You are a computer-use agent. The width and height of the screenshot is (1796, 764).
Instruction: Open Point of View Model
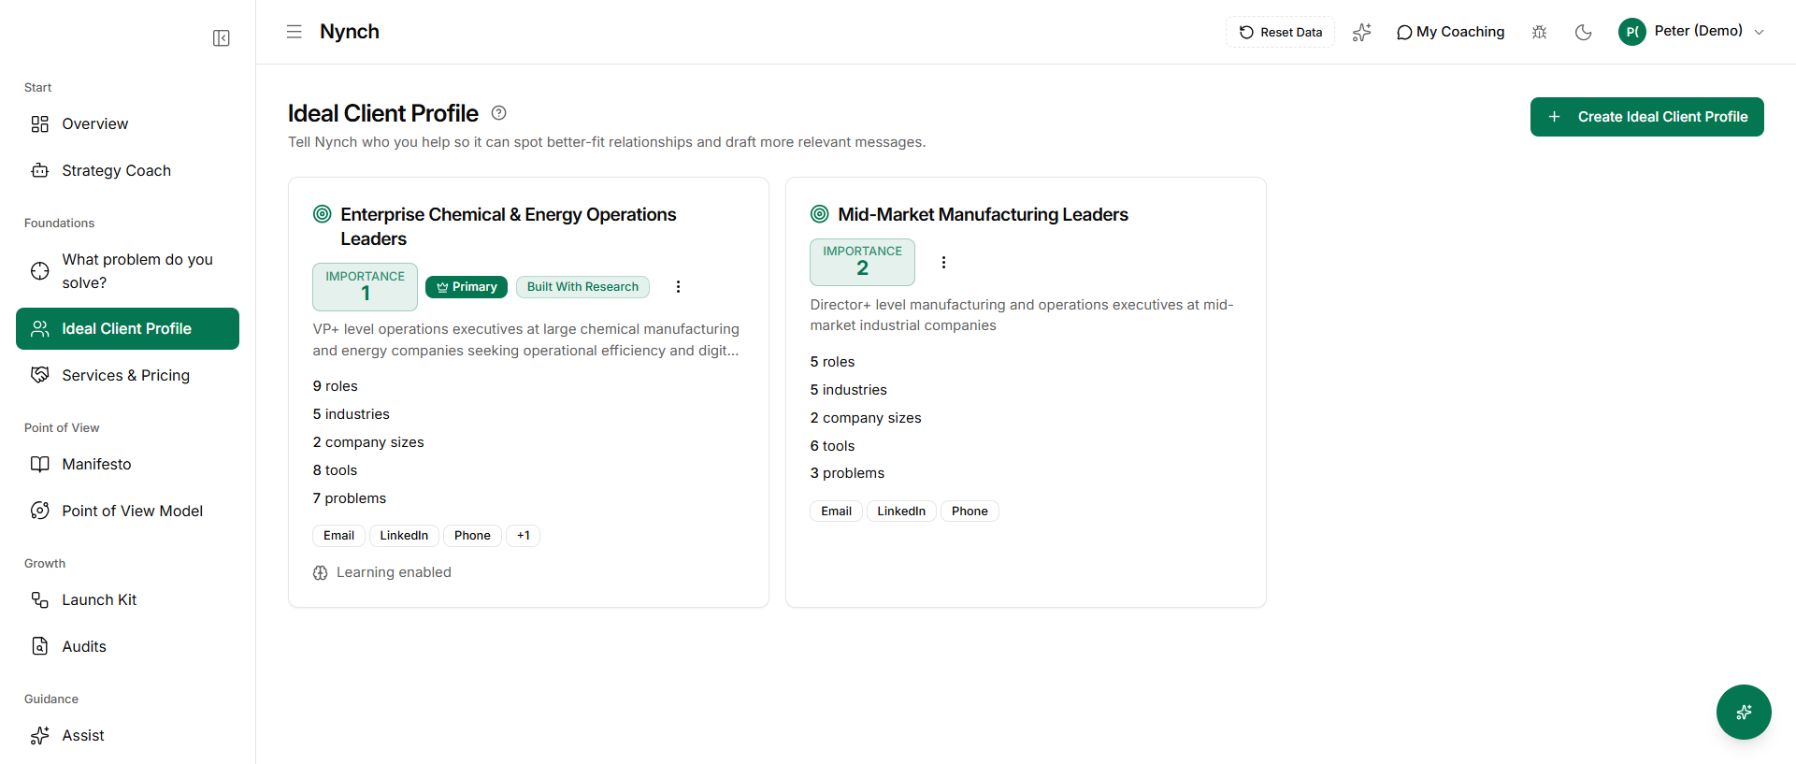127,511
